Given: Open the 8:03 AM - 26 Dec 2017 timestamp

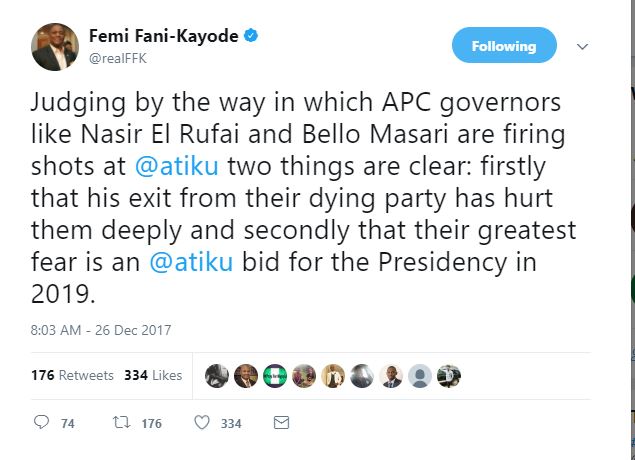Looking at the screenshot, I should 101,330.
